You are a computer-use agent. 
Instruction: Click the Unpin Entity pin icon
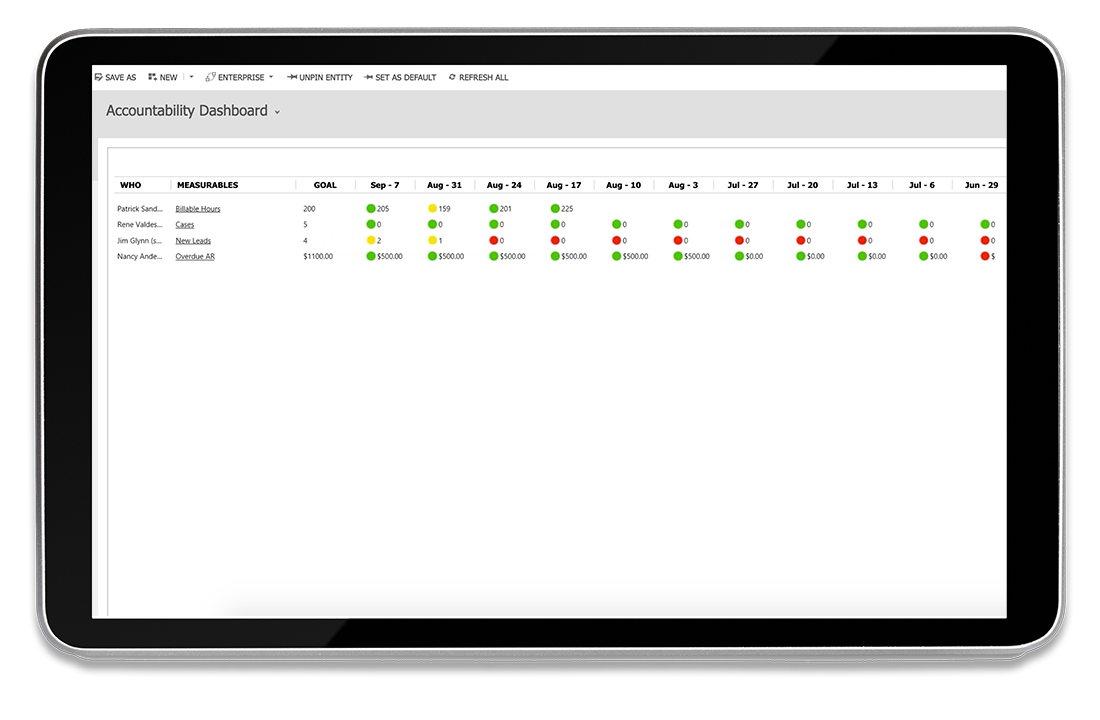(x=292, y=77)
